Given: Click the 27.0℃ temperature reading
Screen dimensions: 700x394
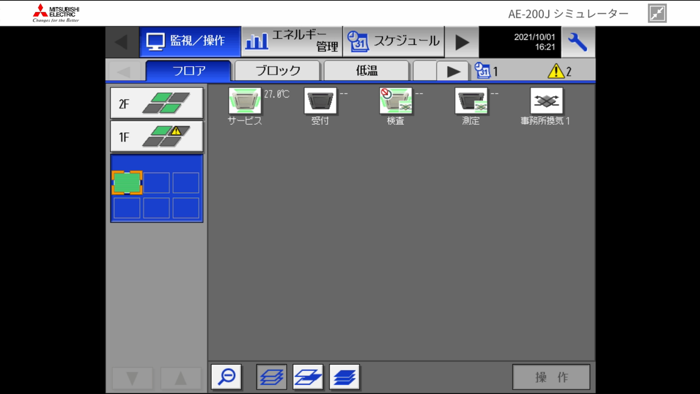Looking at the screenshot, I should tap(276, 94).
